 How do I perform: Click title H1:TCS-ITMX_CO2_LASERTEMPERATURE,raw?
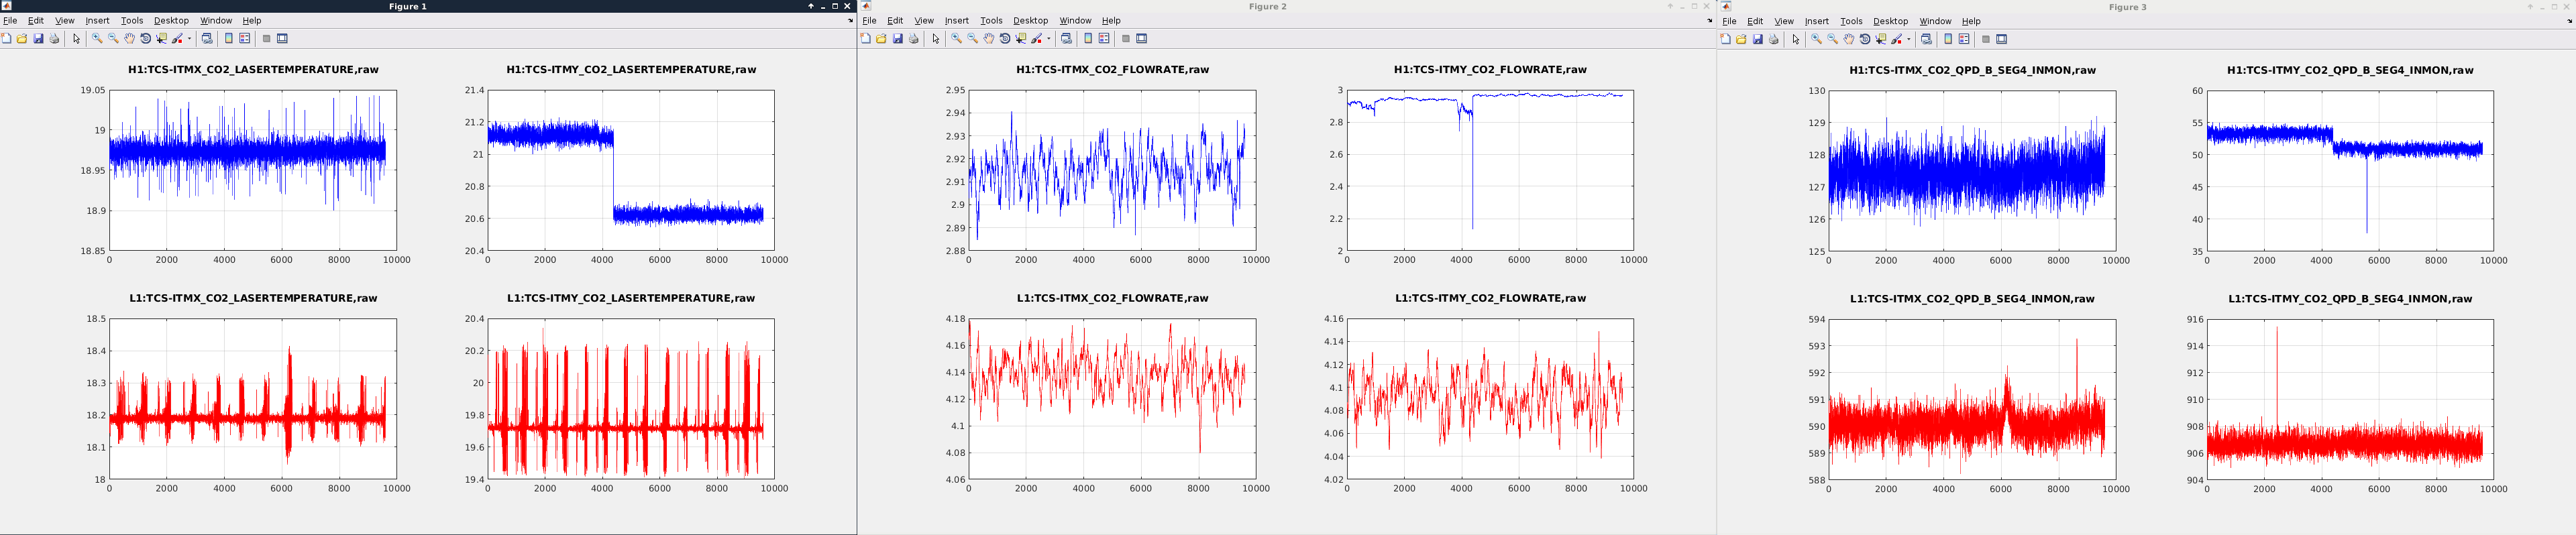point(253,70)
